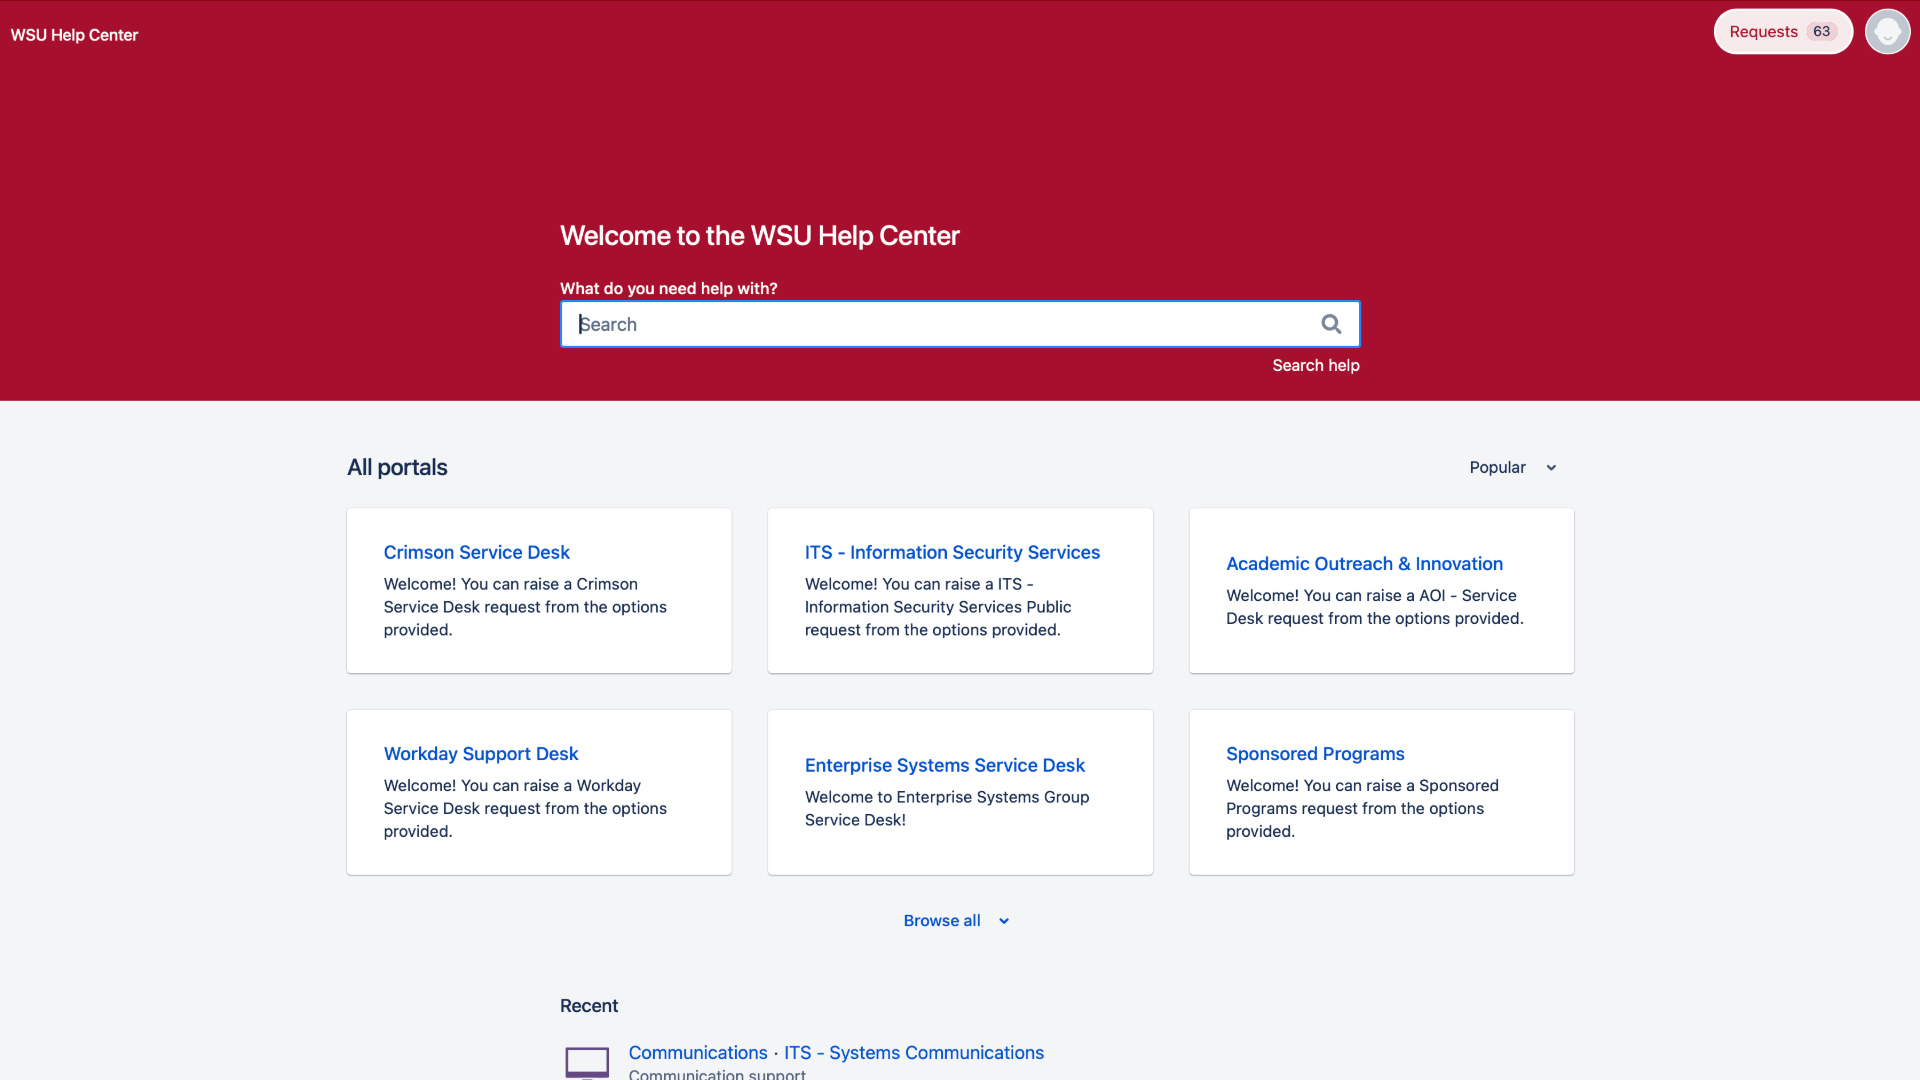This screenshot has width=1920, height=1080.
Task: Click the ITS - Systems Communications link
Action: 913,1052
